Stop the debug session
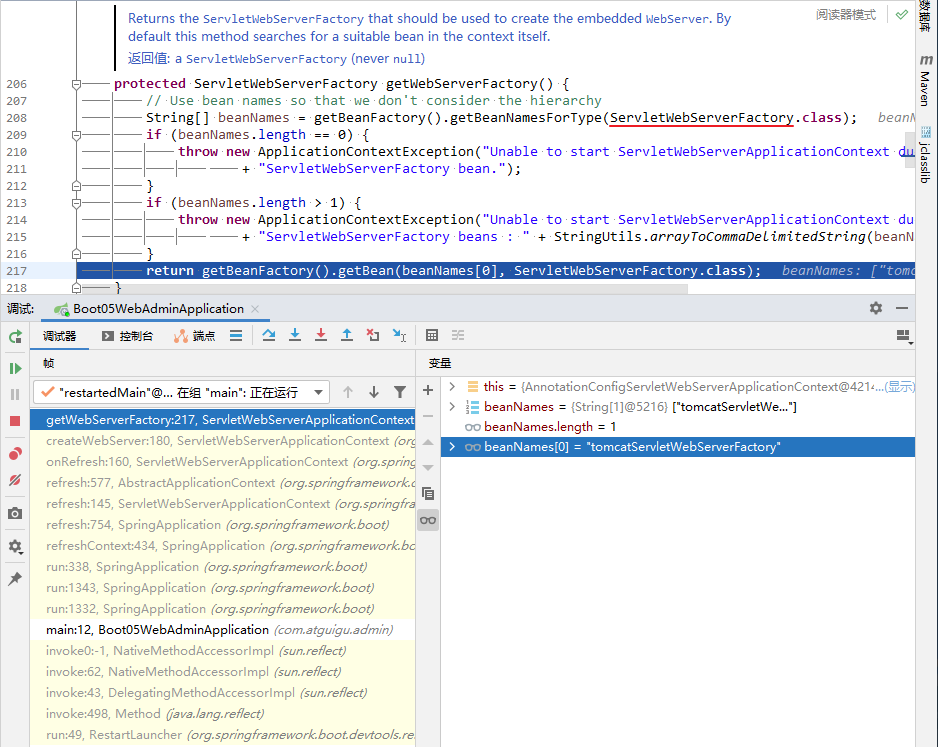938x747 pixels. click(x=16, y=421)
